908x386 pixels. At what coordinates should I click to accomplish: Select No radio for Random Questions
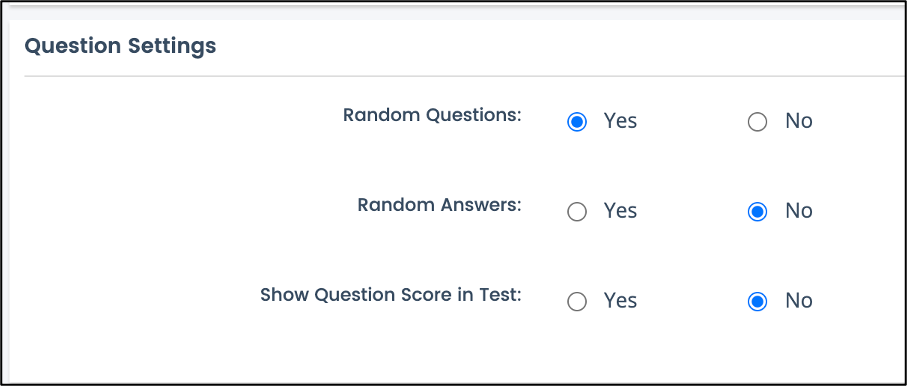pyautogui.click(x=757, y=122)
